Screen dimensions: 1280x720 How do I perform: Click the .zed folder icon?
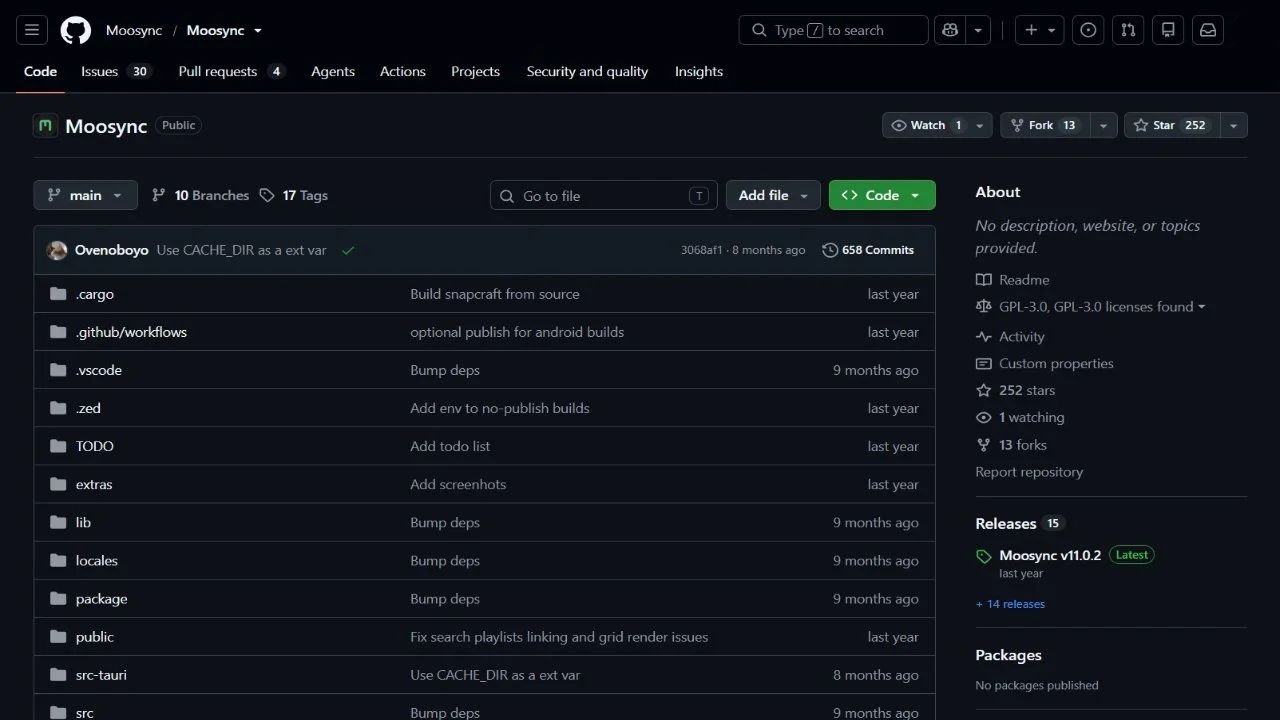58,408
